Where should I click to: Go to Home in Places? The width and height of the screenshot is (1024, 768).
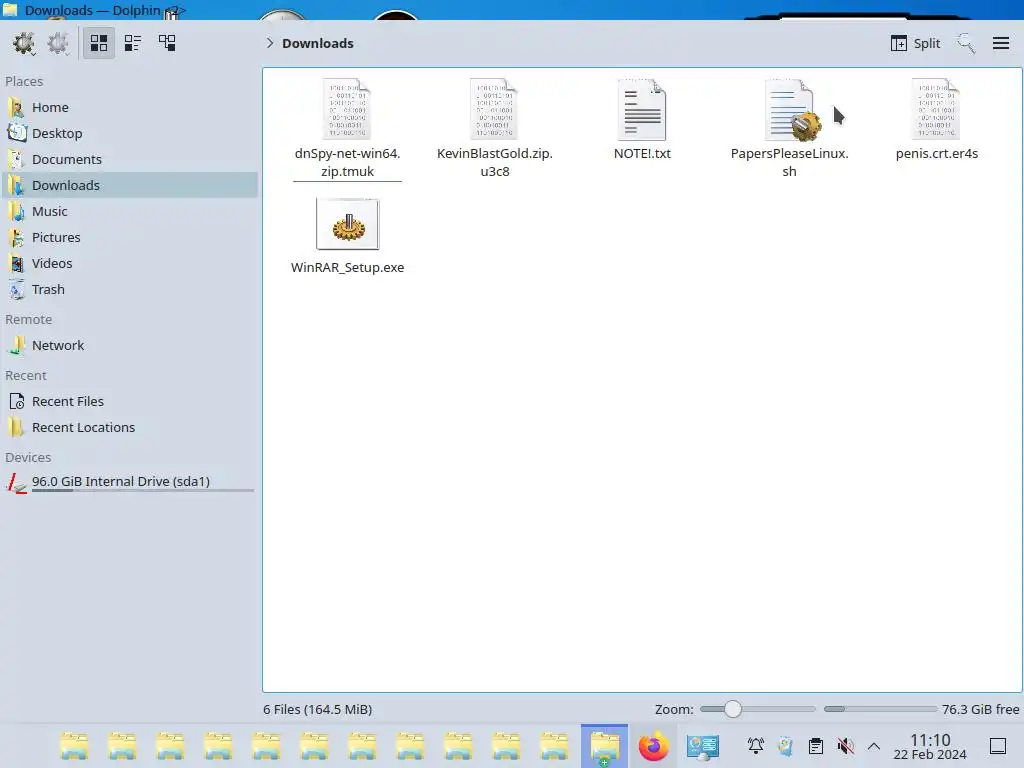pos(129,107)
